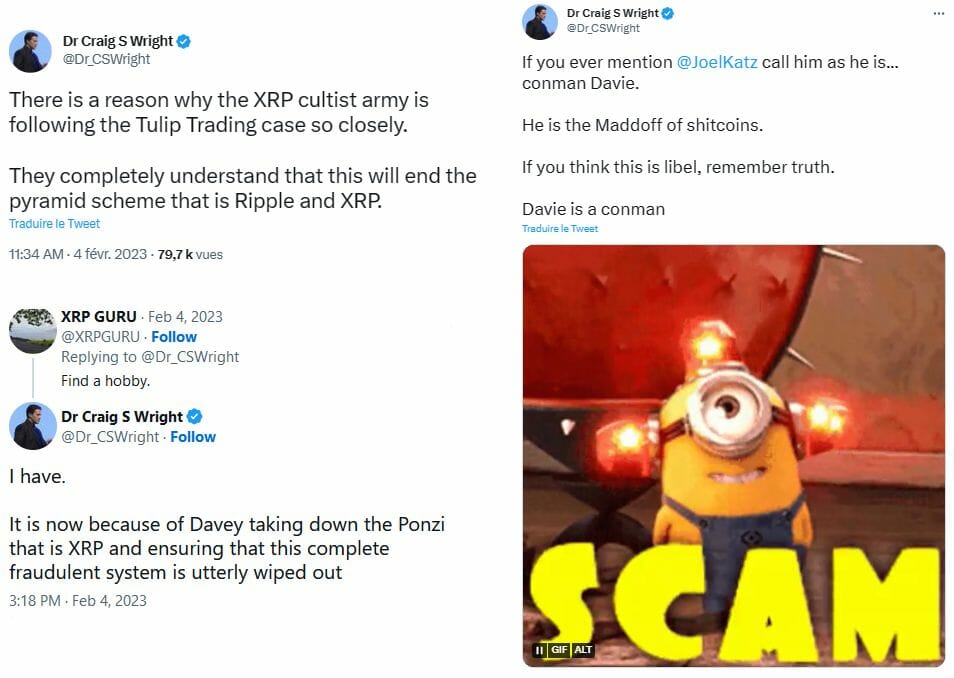
Task: Follow @Dr_CSWright from the reply tweet
Action: 193,437
